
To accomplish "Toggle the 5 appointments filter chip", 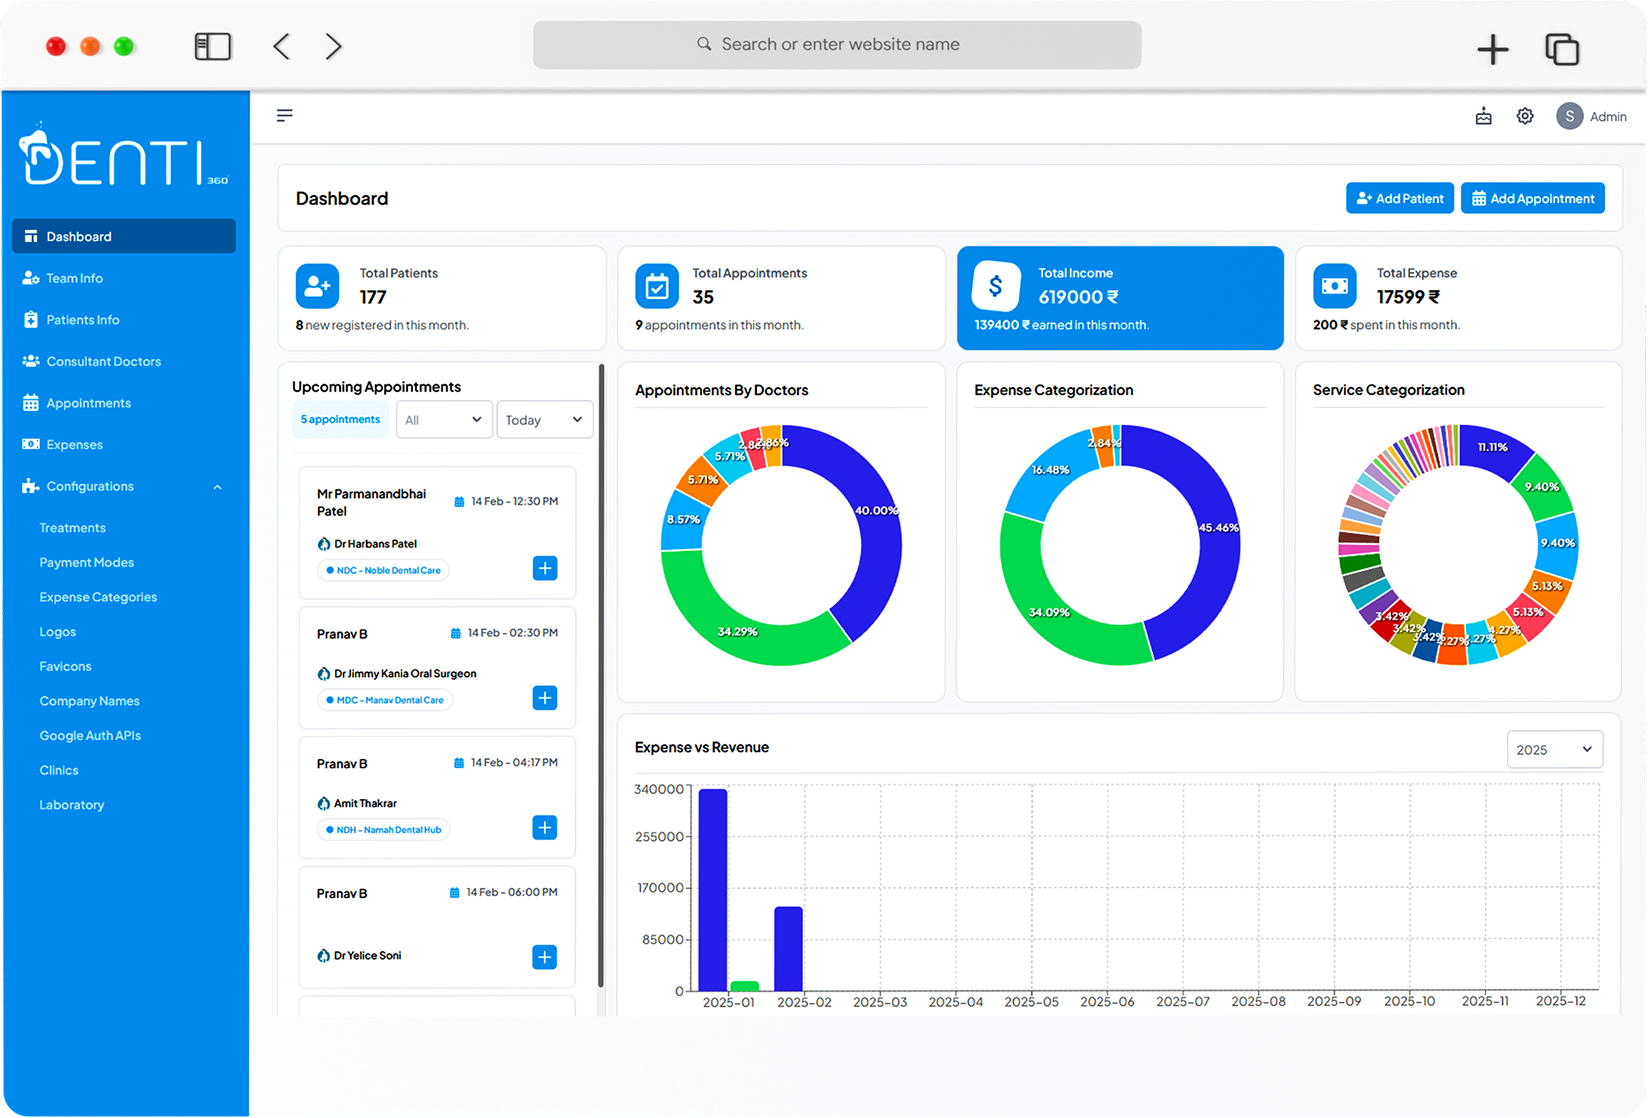I will (x=340, y=419).
